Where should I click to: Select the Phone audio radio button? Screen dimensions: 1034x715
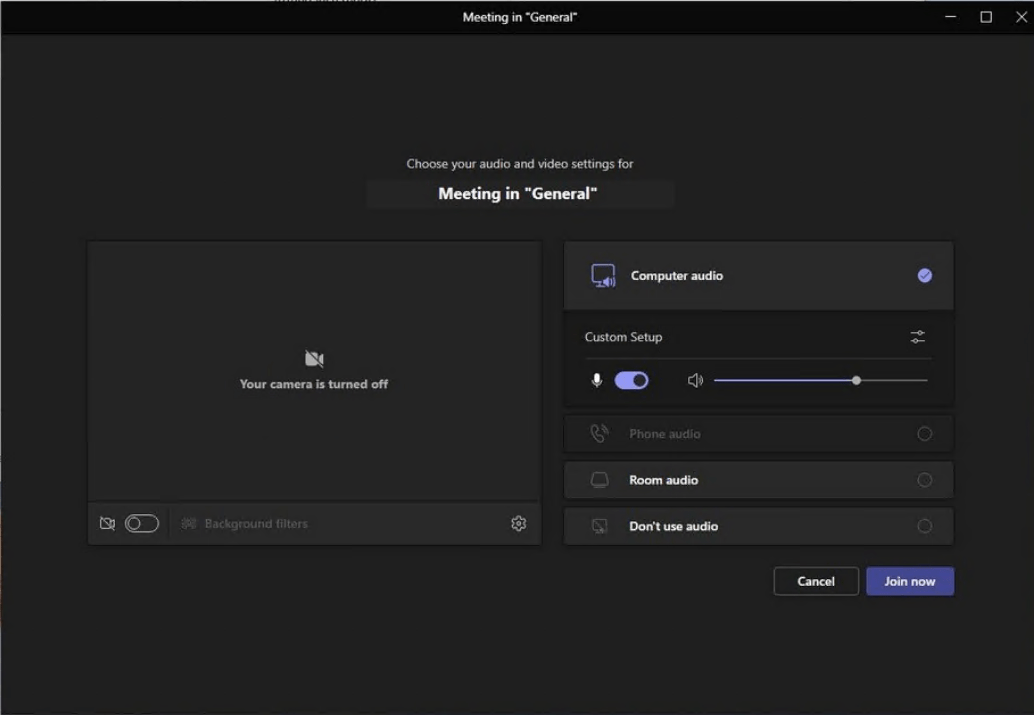pyautogui.click(x=924, y=433)
